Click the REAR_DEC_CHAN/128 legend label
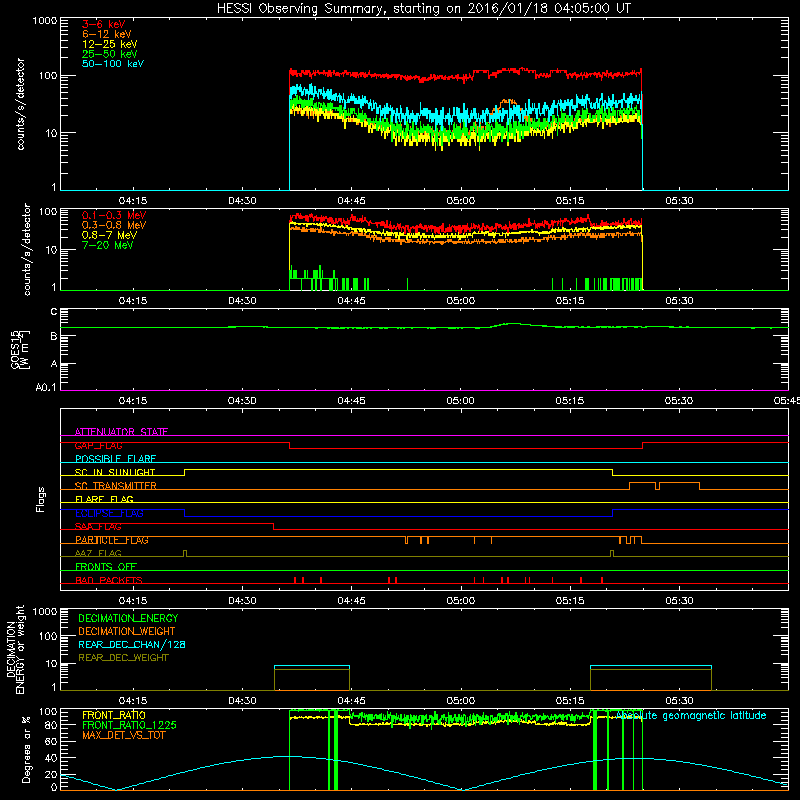The image size is (800, 800). [132, 644]
